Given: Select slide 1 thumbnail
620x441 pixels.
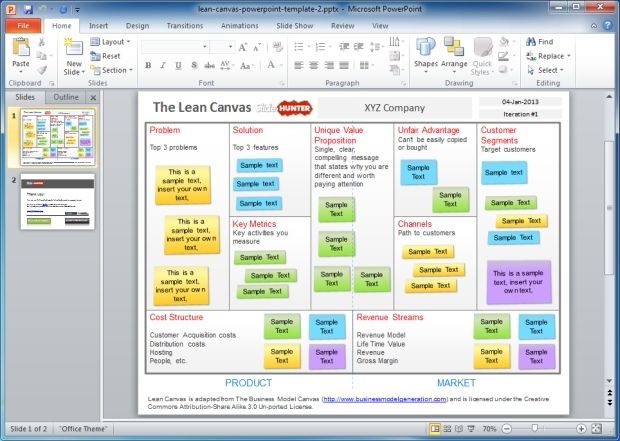Looking at the screenshot, I should [x=58, y=137].
